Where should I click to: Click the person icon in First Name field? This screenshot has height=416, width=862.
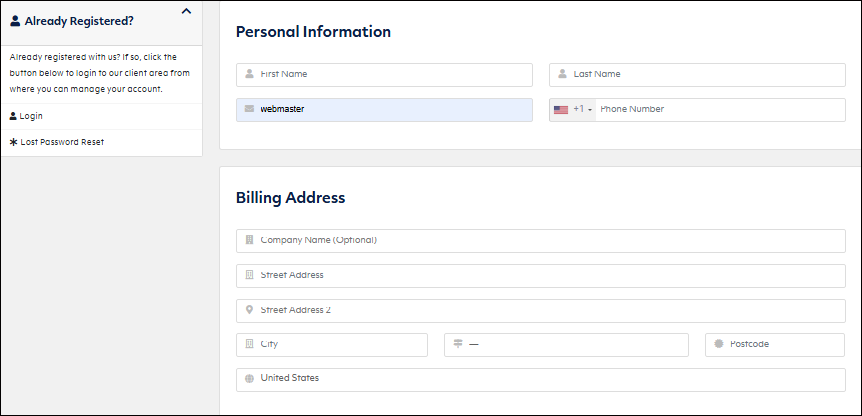249,74
